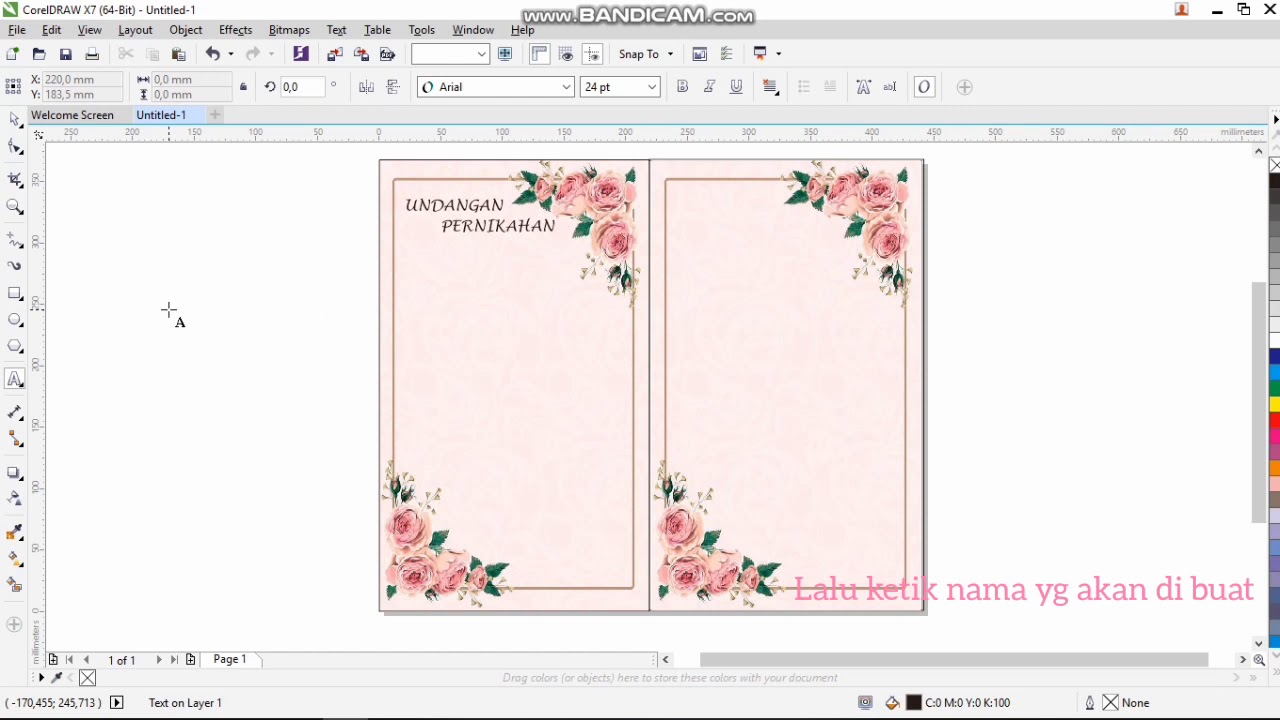Open the Options dialog icon
Screen dimensions: 1280x720
[x=700, y=54]
